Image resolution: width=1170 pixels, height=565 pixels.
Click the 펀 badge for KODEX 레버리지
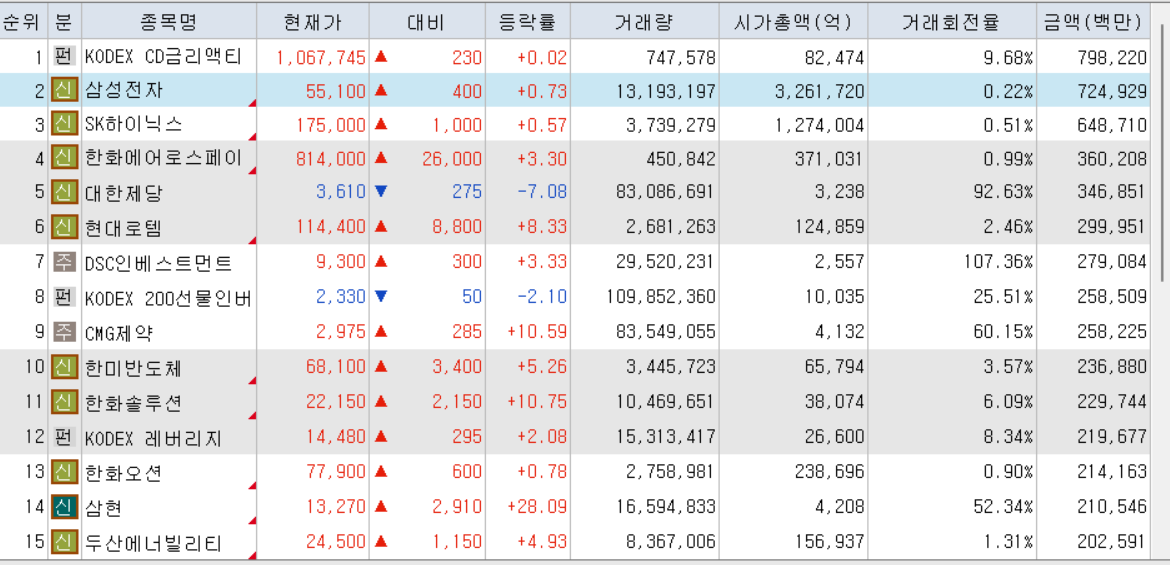click(x=64, y=437)
